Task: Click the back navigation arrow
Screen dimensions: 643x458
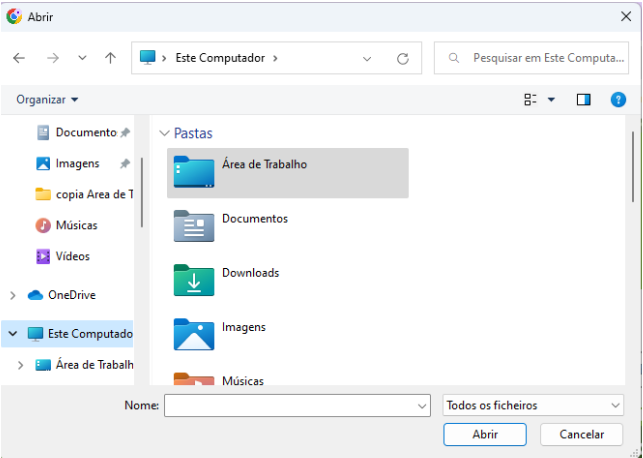Action: [x=19, y=58]
